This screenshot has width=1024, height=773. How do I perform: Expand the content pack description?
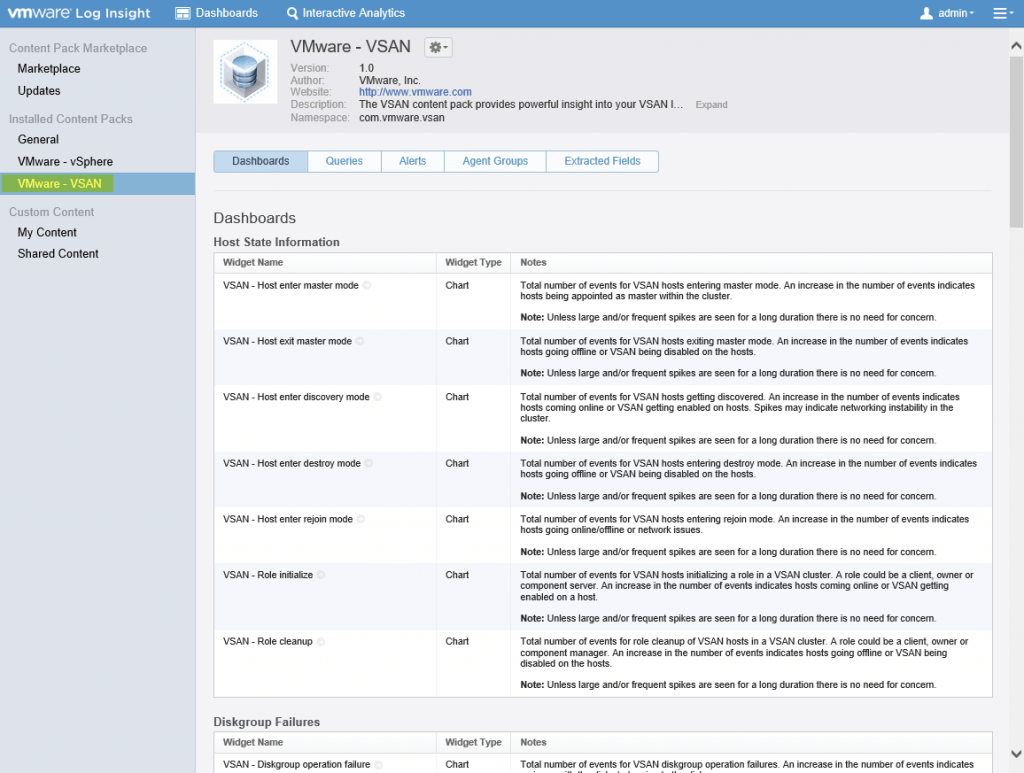711,104
